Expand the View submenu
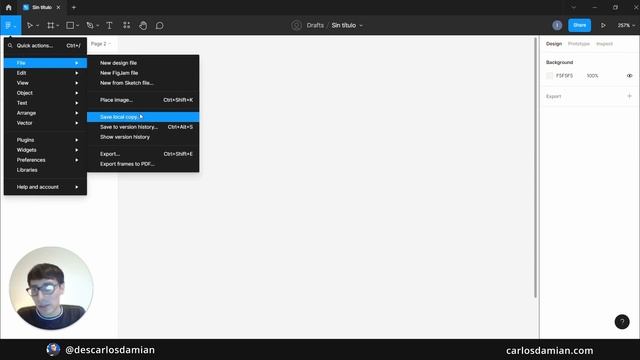The image size is (640, 360). 45,83
